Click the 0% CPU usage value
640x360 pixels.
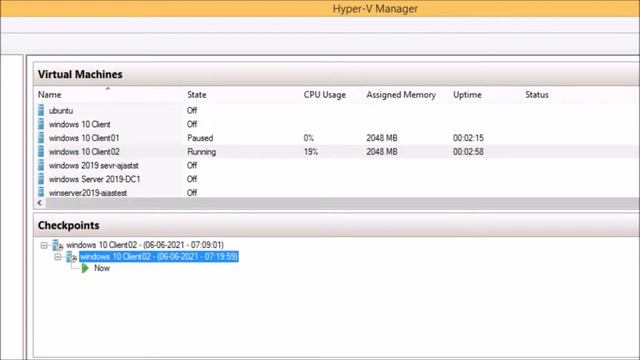[309, 138]
